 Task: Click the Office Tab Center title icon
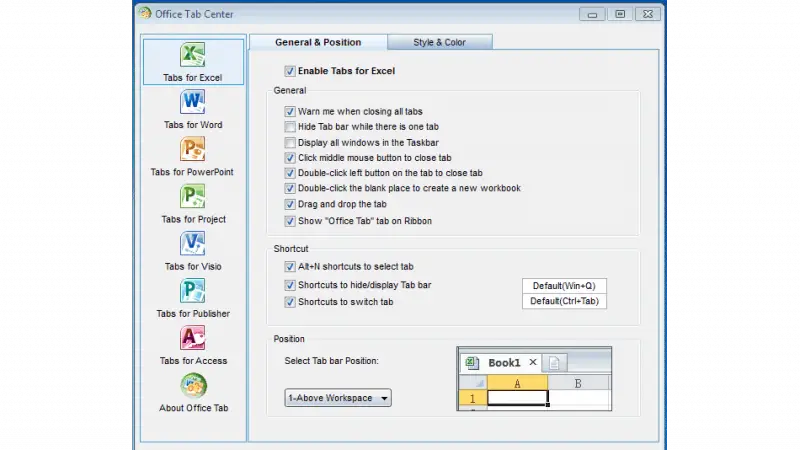145,13
